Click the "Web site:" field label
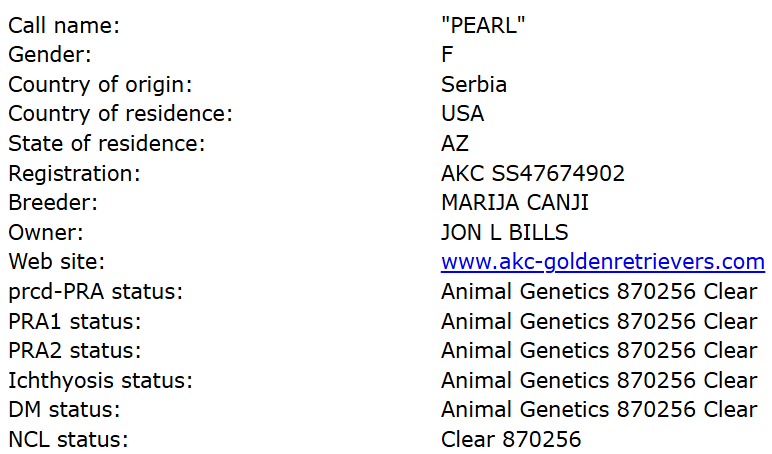Screen dimensions: 772x454 pyautogui.click(x=56, y=262)
